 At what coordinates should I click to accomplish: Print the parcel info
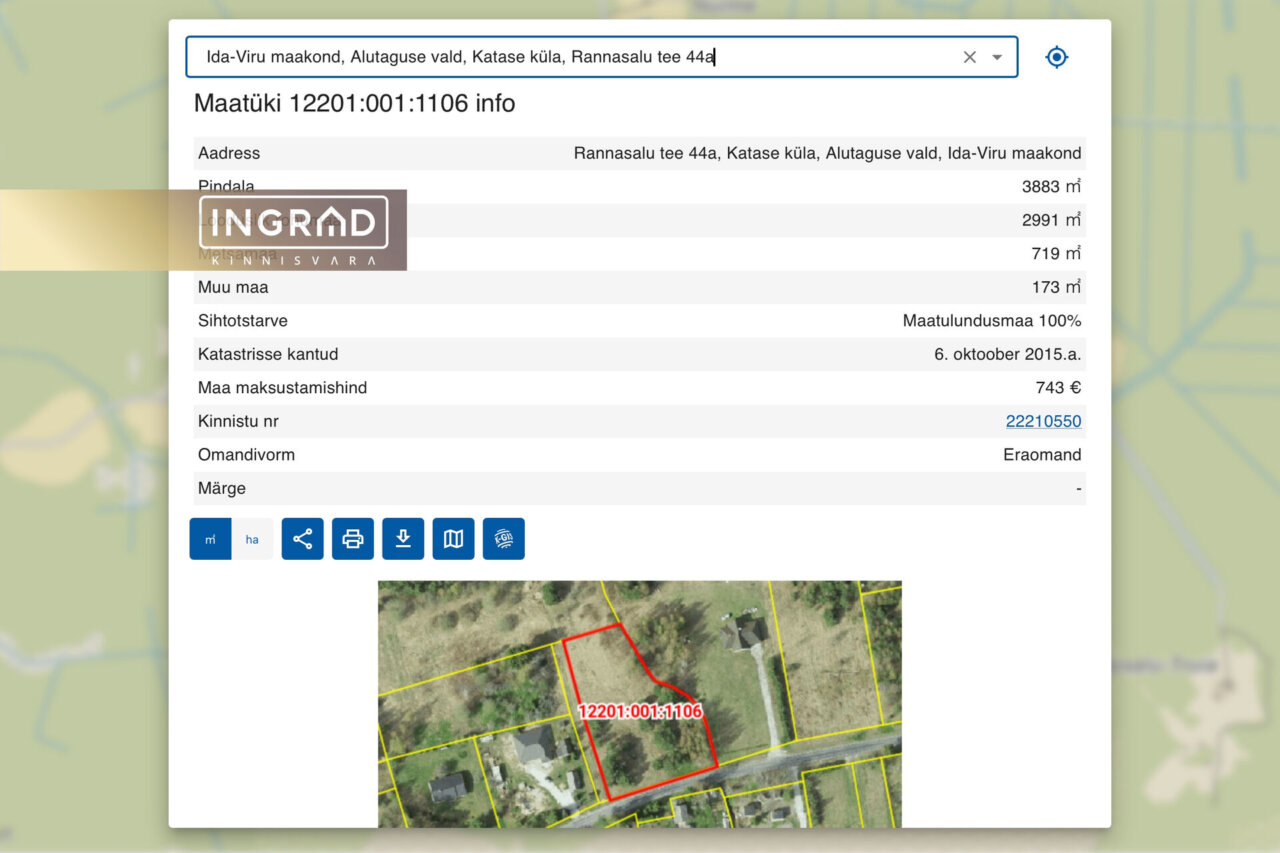point(353,539)
